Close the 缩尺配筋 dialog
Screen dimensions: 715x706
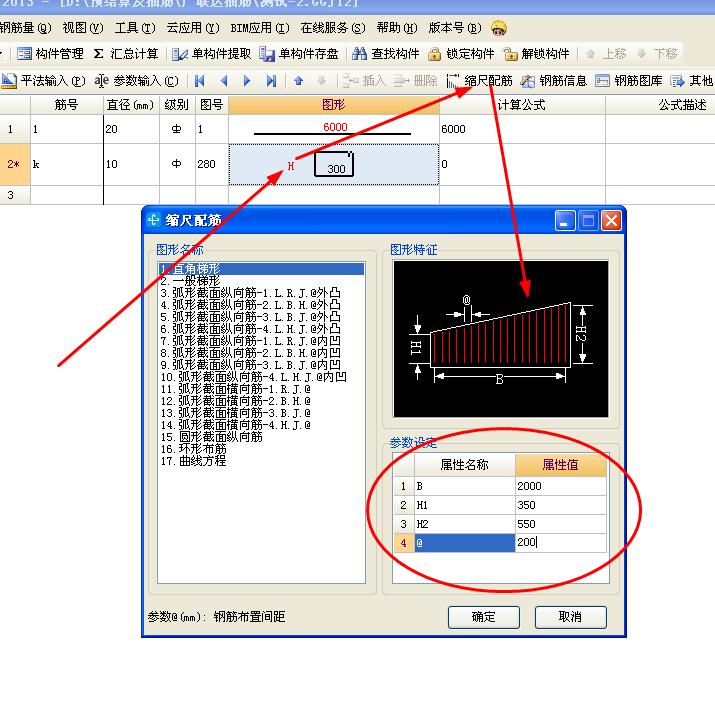tap(611, 221)
